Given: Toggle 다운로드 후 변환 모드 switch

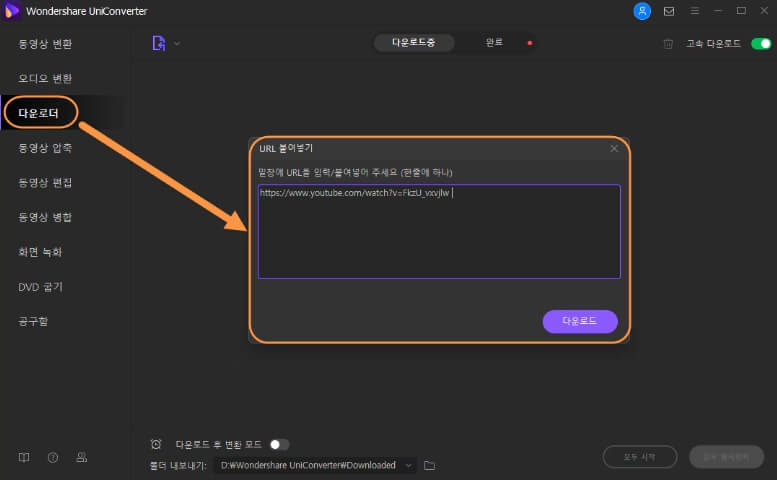Looking at the screenshot, I should pyautogui.click(x=279, y=444).
